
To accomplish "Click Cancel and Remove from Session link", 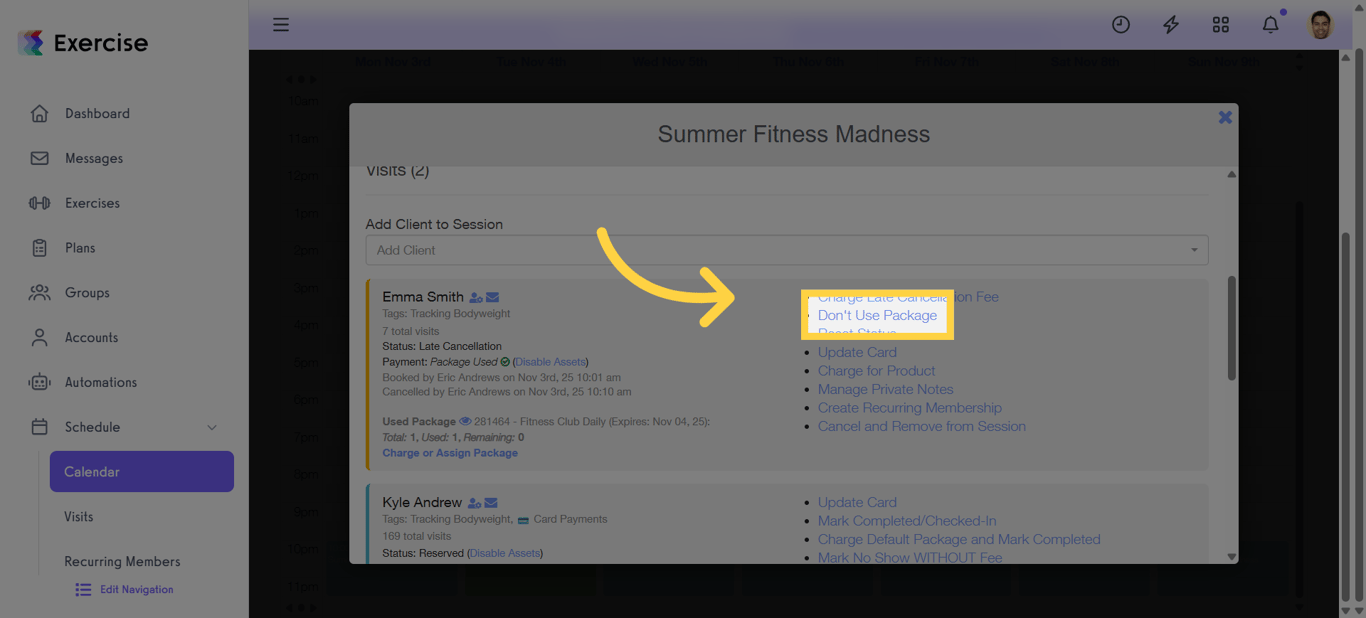I will pyautogui.click(x=922, y=426).
